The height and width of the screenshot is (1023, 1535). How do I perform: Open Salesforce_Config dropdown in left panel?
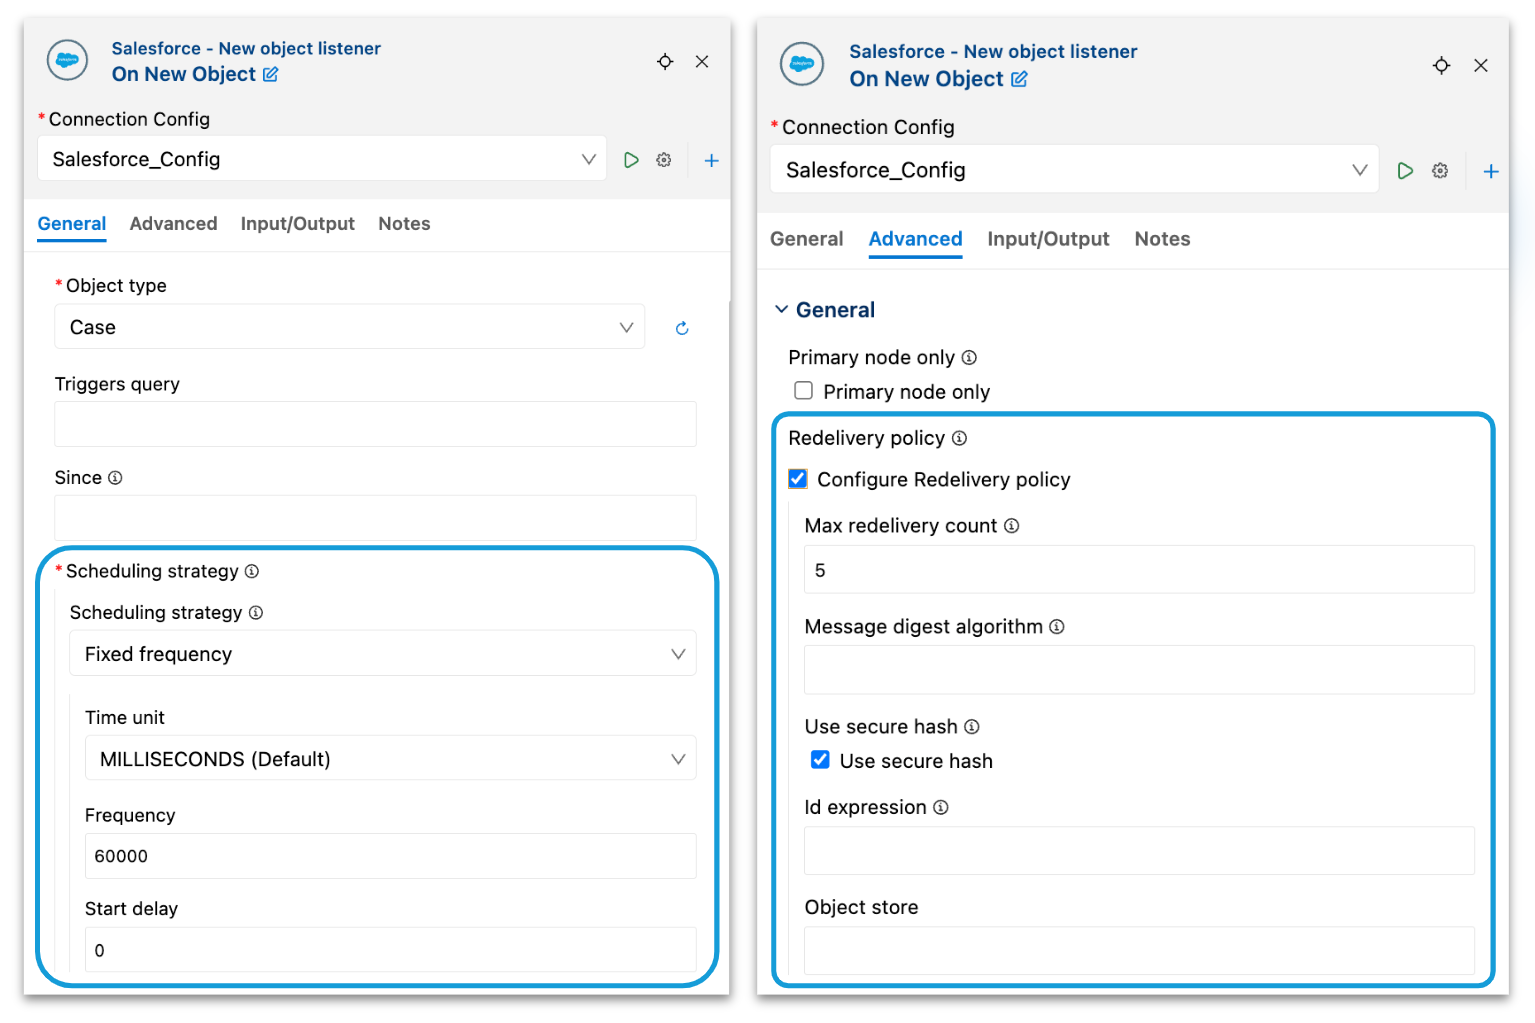click(x=322, y=159)
